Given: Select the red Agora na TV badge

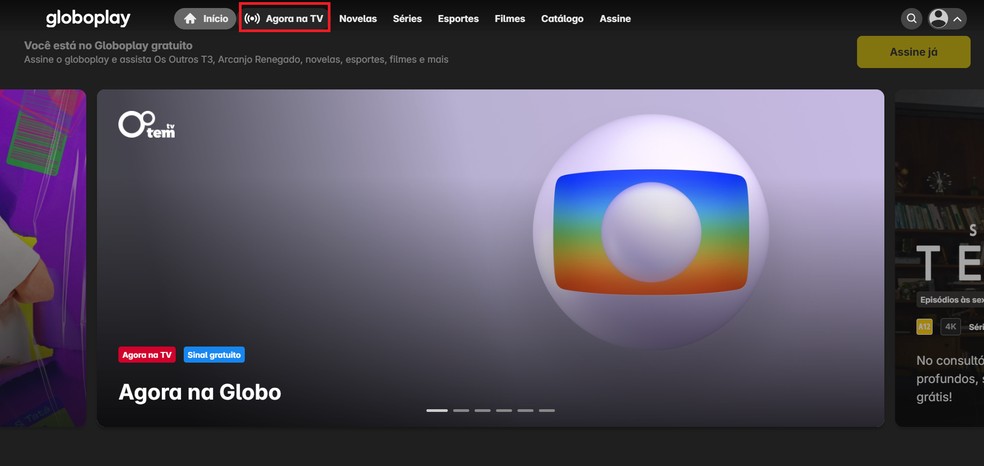Looking at the screenshot, I should click(147, 355).
